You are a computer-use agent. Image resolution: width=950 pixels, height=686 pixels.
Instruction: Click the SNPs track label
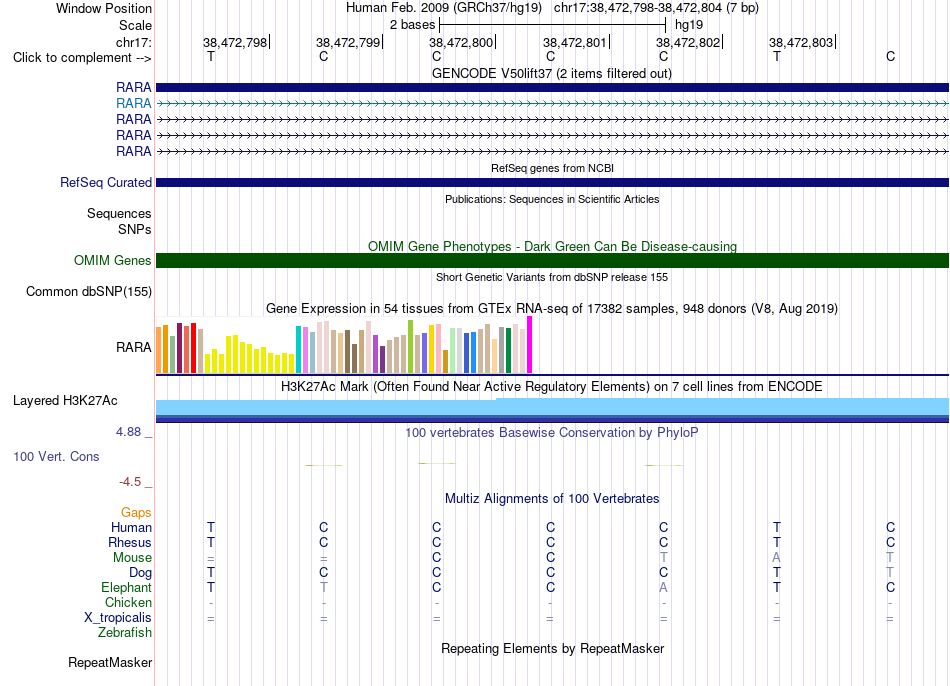click(x=135, y=229)
